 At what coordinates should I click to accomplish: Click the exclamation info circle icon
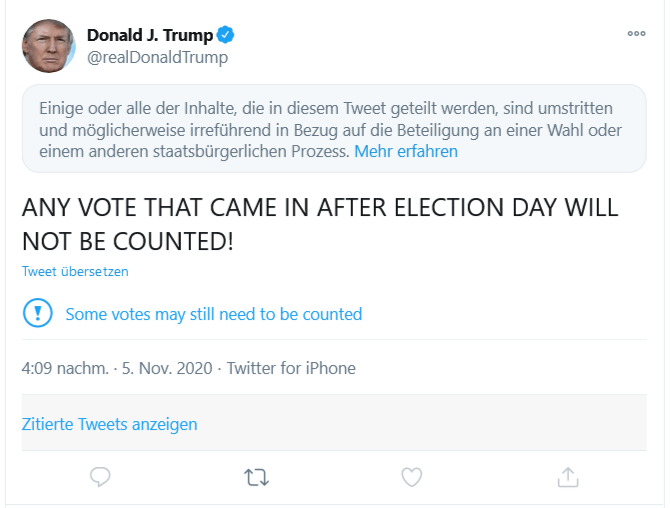point(37,313)
